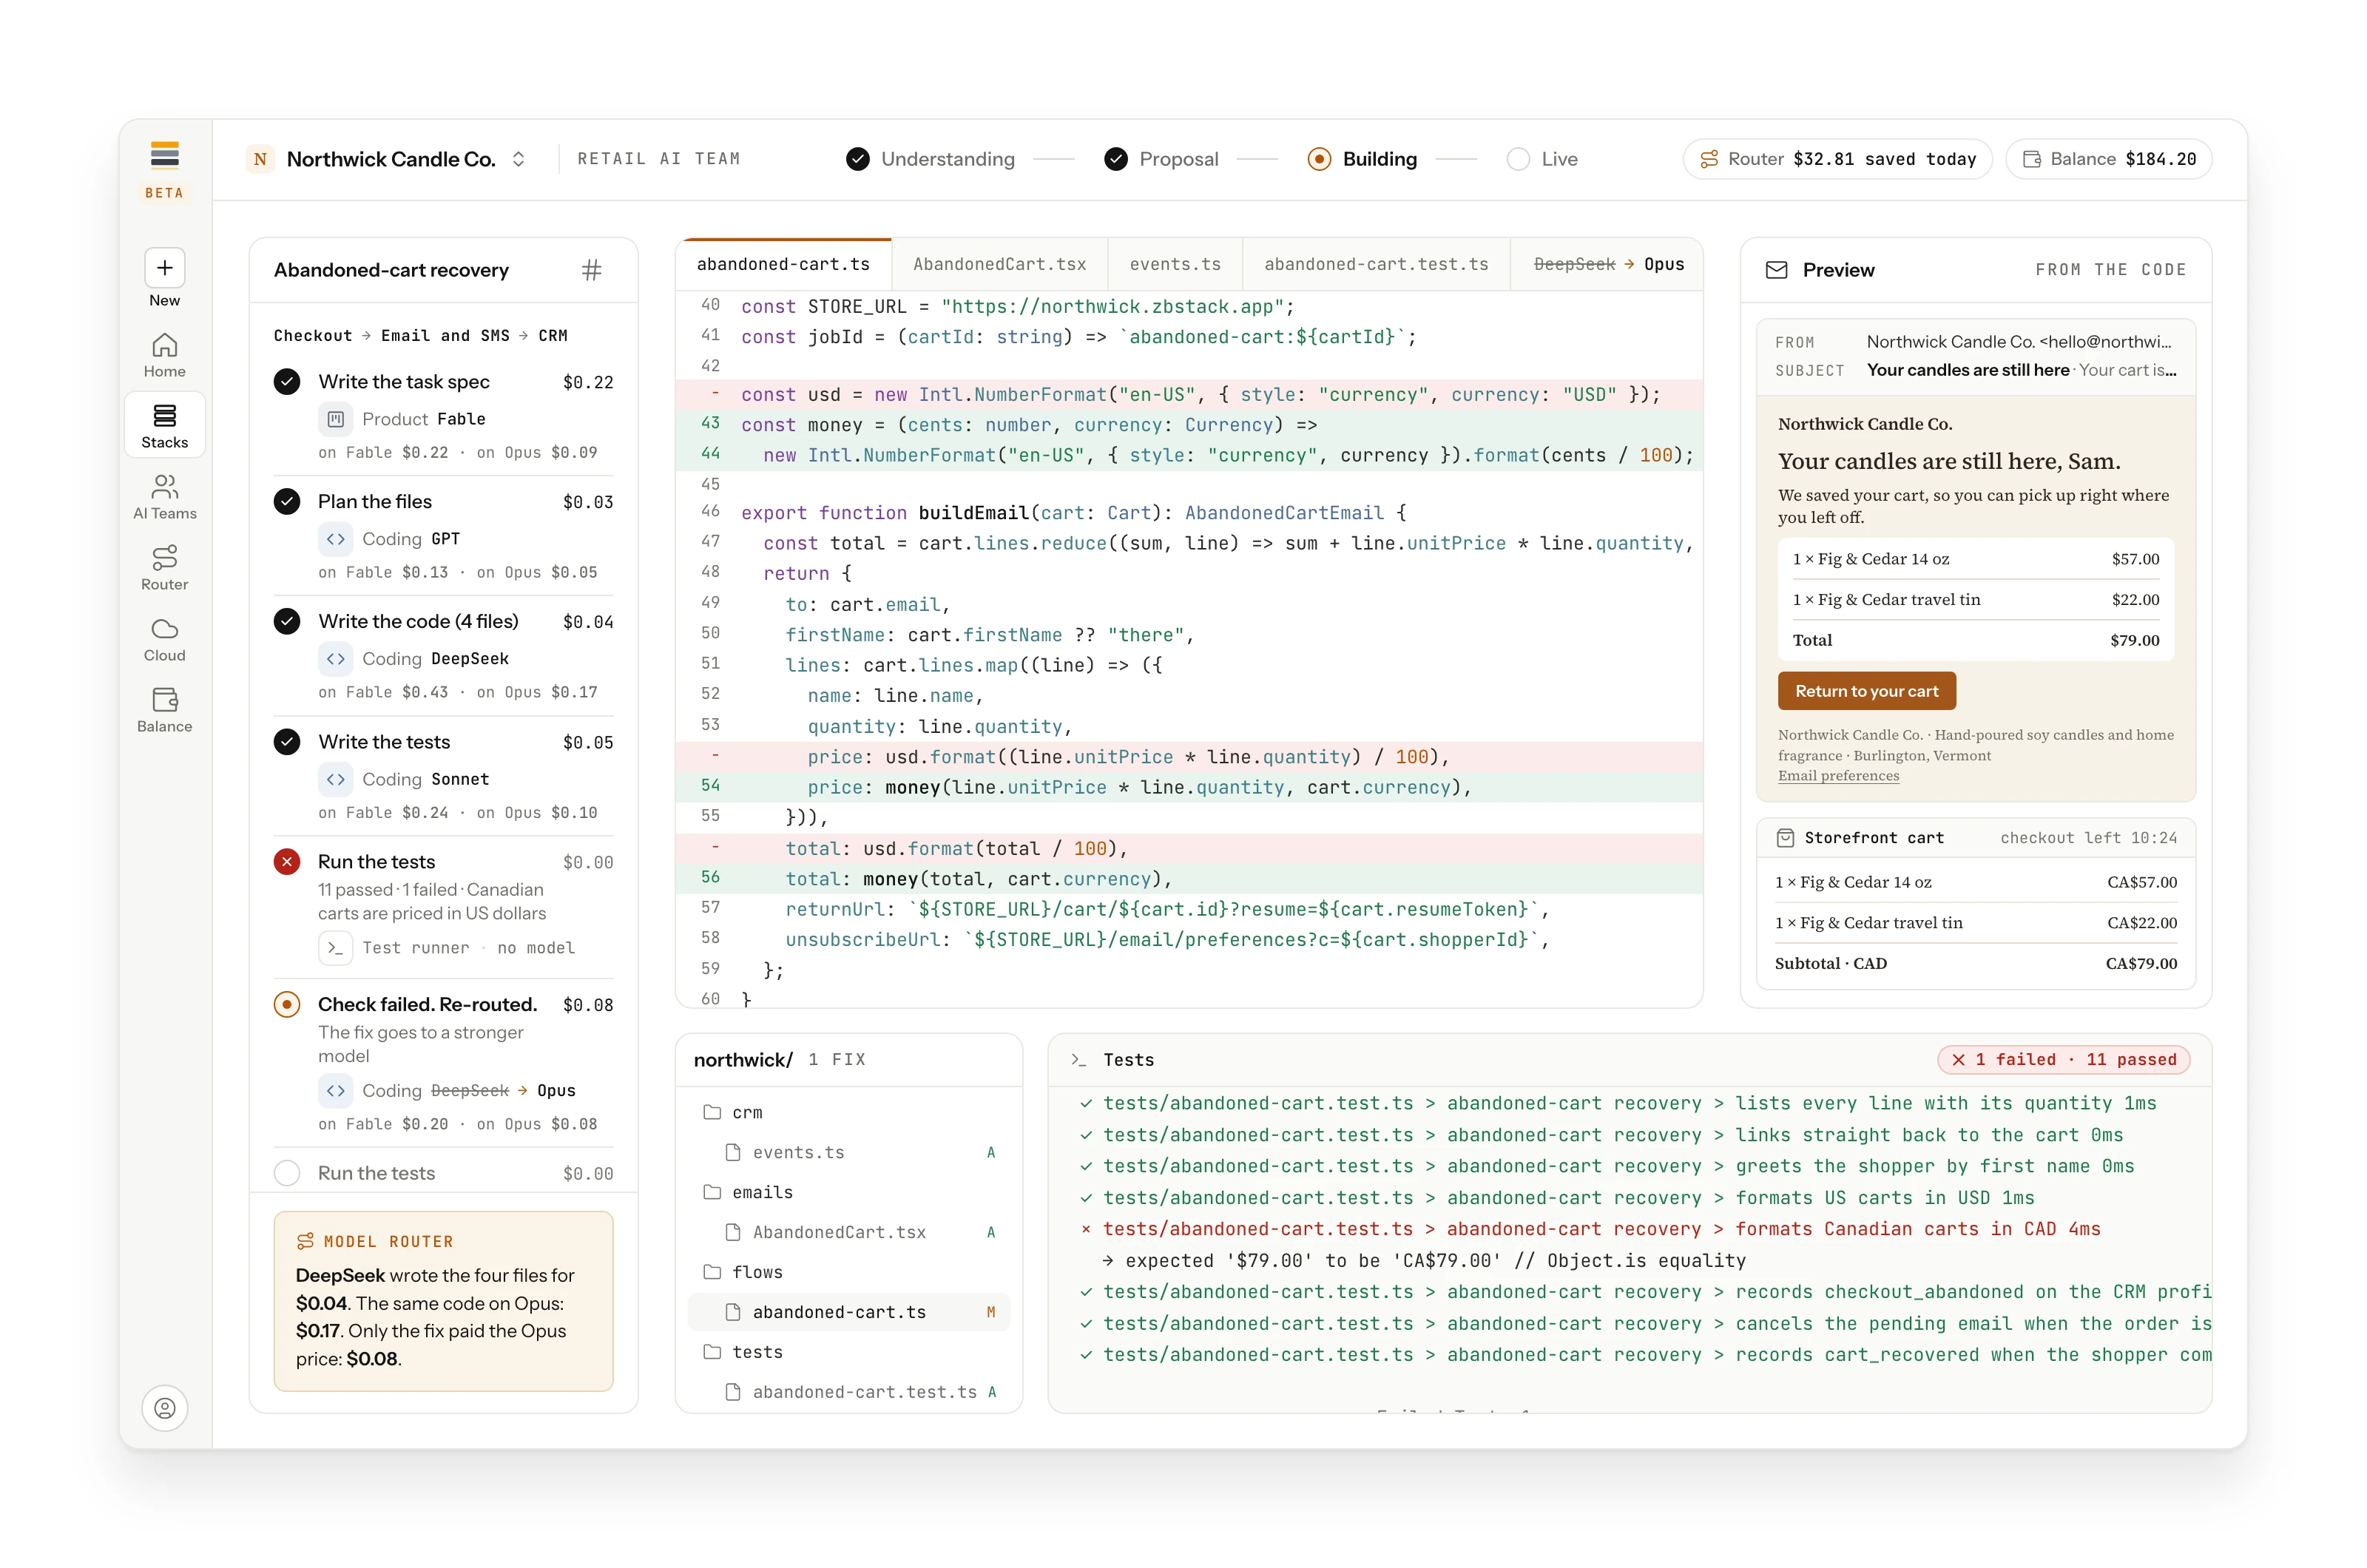The image size is (2367, 1568).
Task: Click the 'FROM THE CODE' label in Preview
Action: pyautogui.click(x=2110, y=270)
